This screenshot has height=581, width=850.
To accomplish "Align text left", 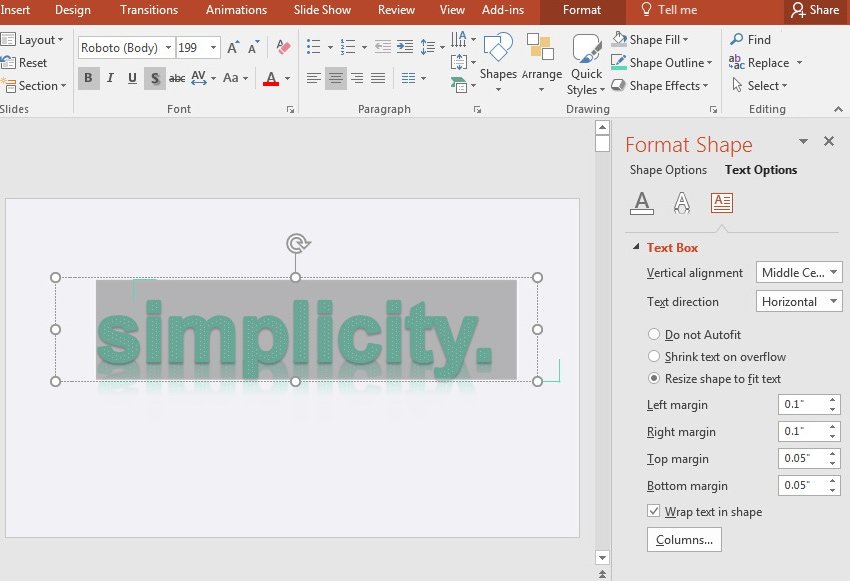I will tap(313, 78).
